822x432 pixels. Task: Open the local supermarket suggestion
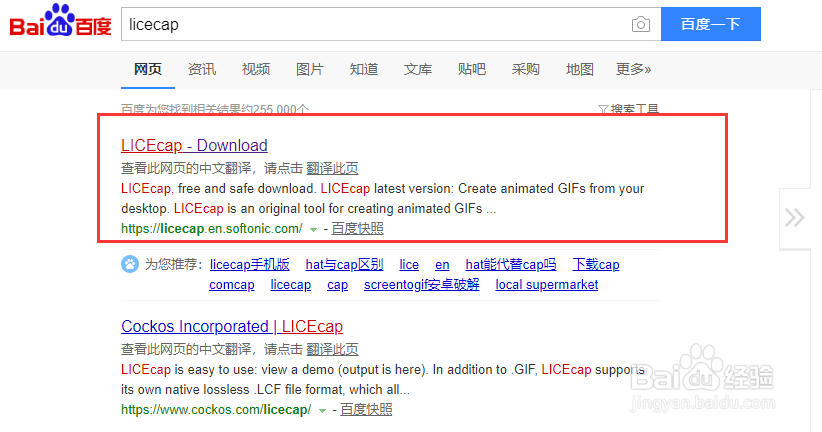[547, 285]
